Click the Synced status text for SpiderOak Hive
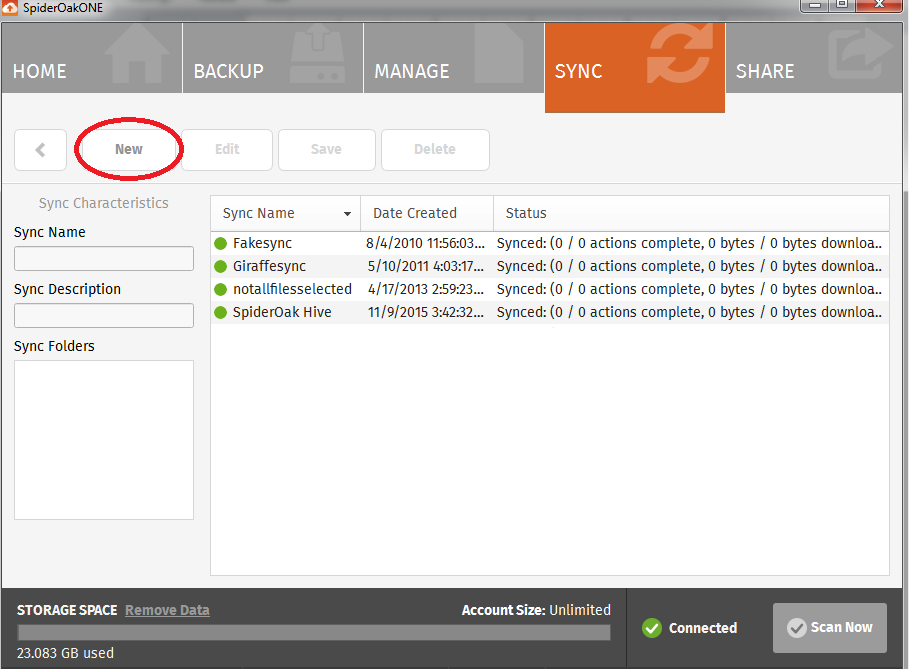Image resolution: width=909 pixels, height=669 pixels. (x=689, y=312)
